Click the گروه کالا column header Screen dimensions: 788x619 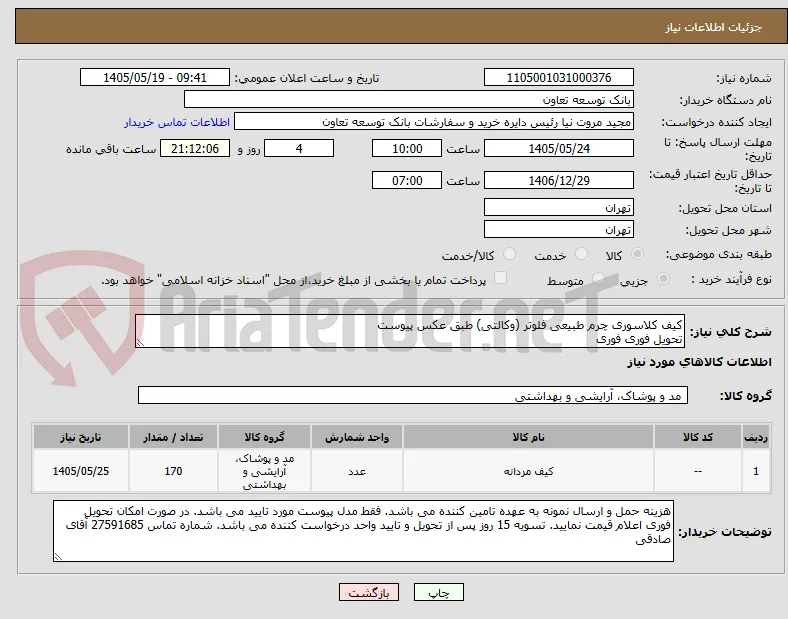coord(264,437)
